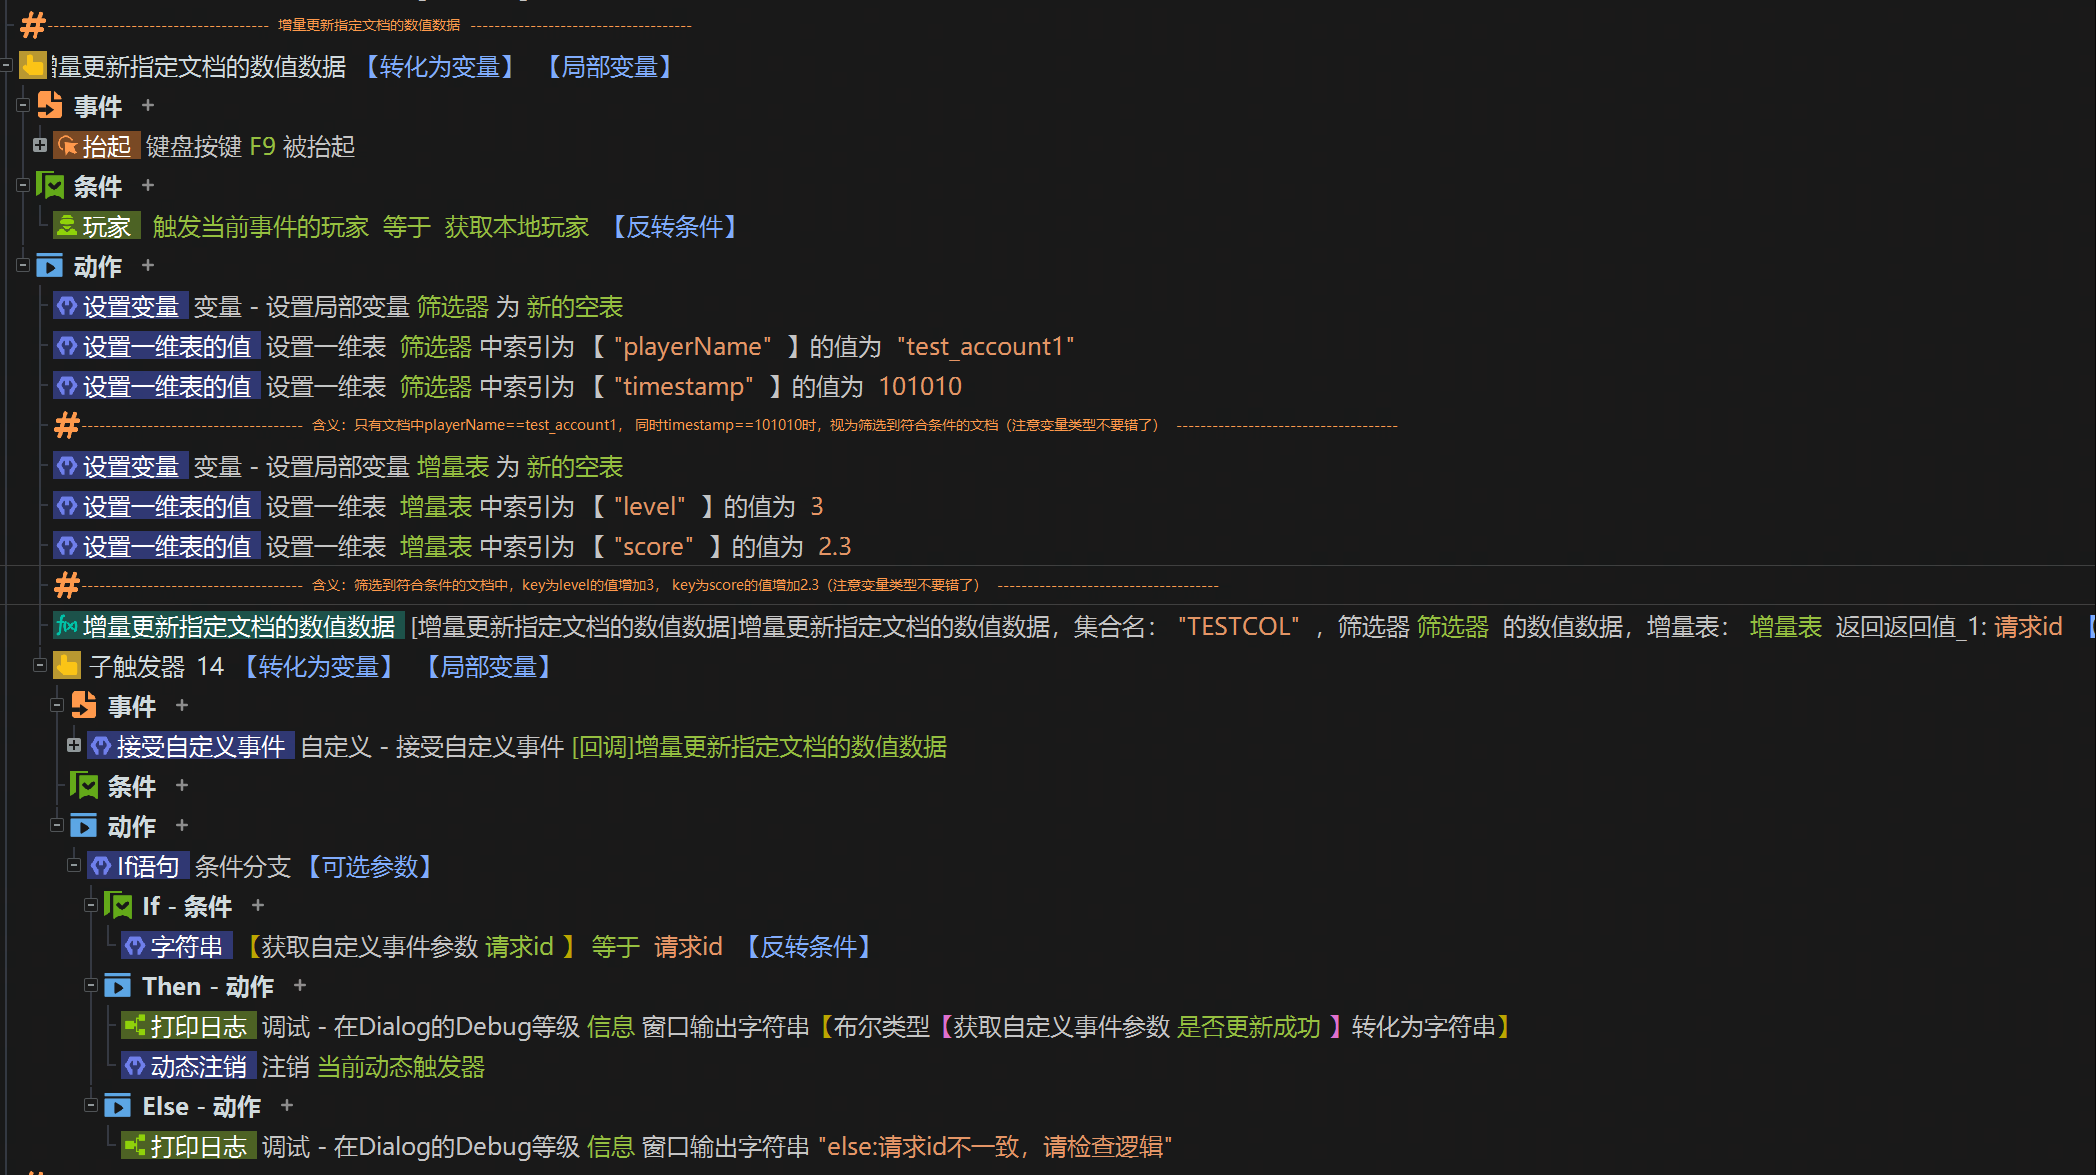Click the orange 事件 icon under main trigger
2096x1175 pixels.
click(x=50, y=105)
